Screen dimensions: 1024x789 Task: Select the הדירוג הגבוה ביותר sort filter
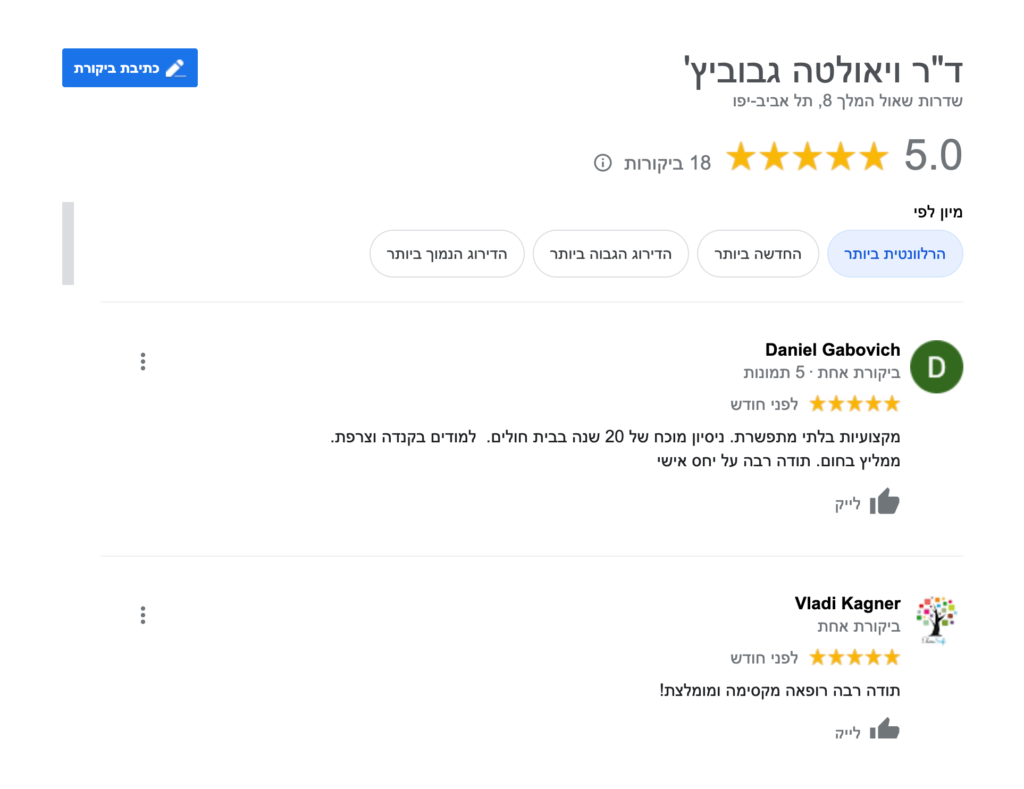[610, 254]
